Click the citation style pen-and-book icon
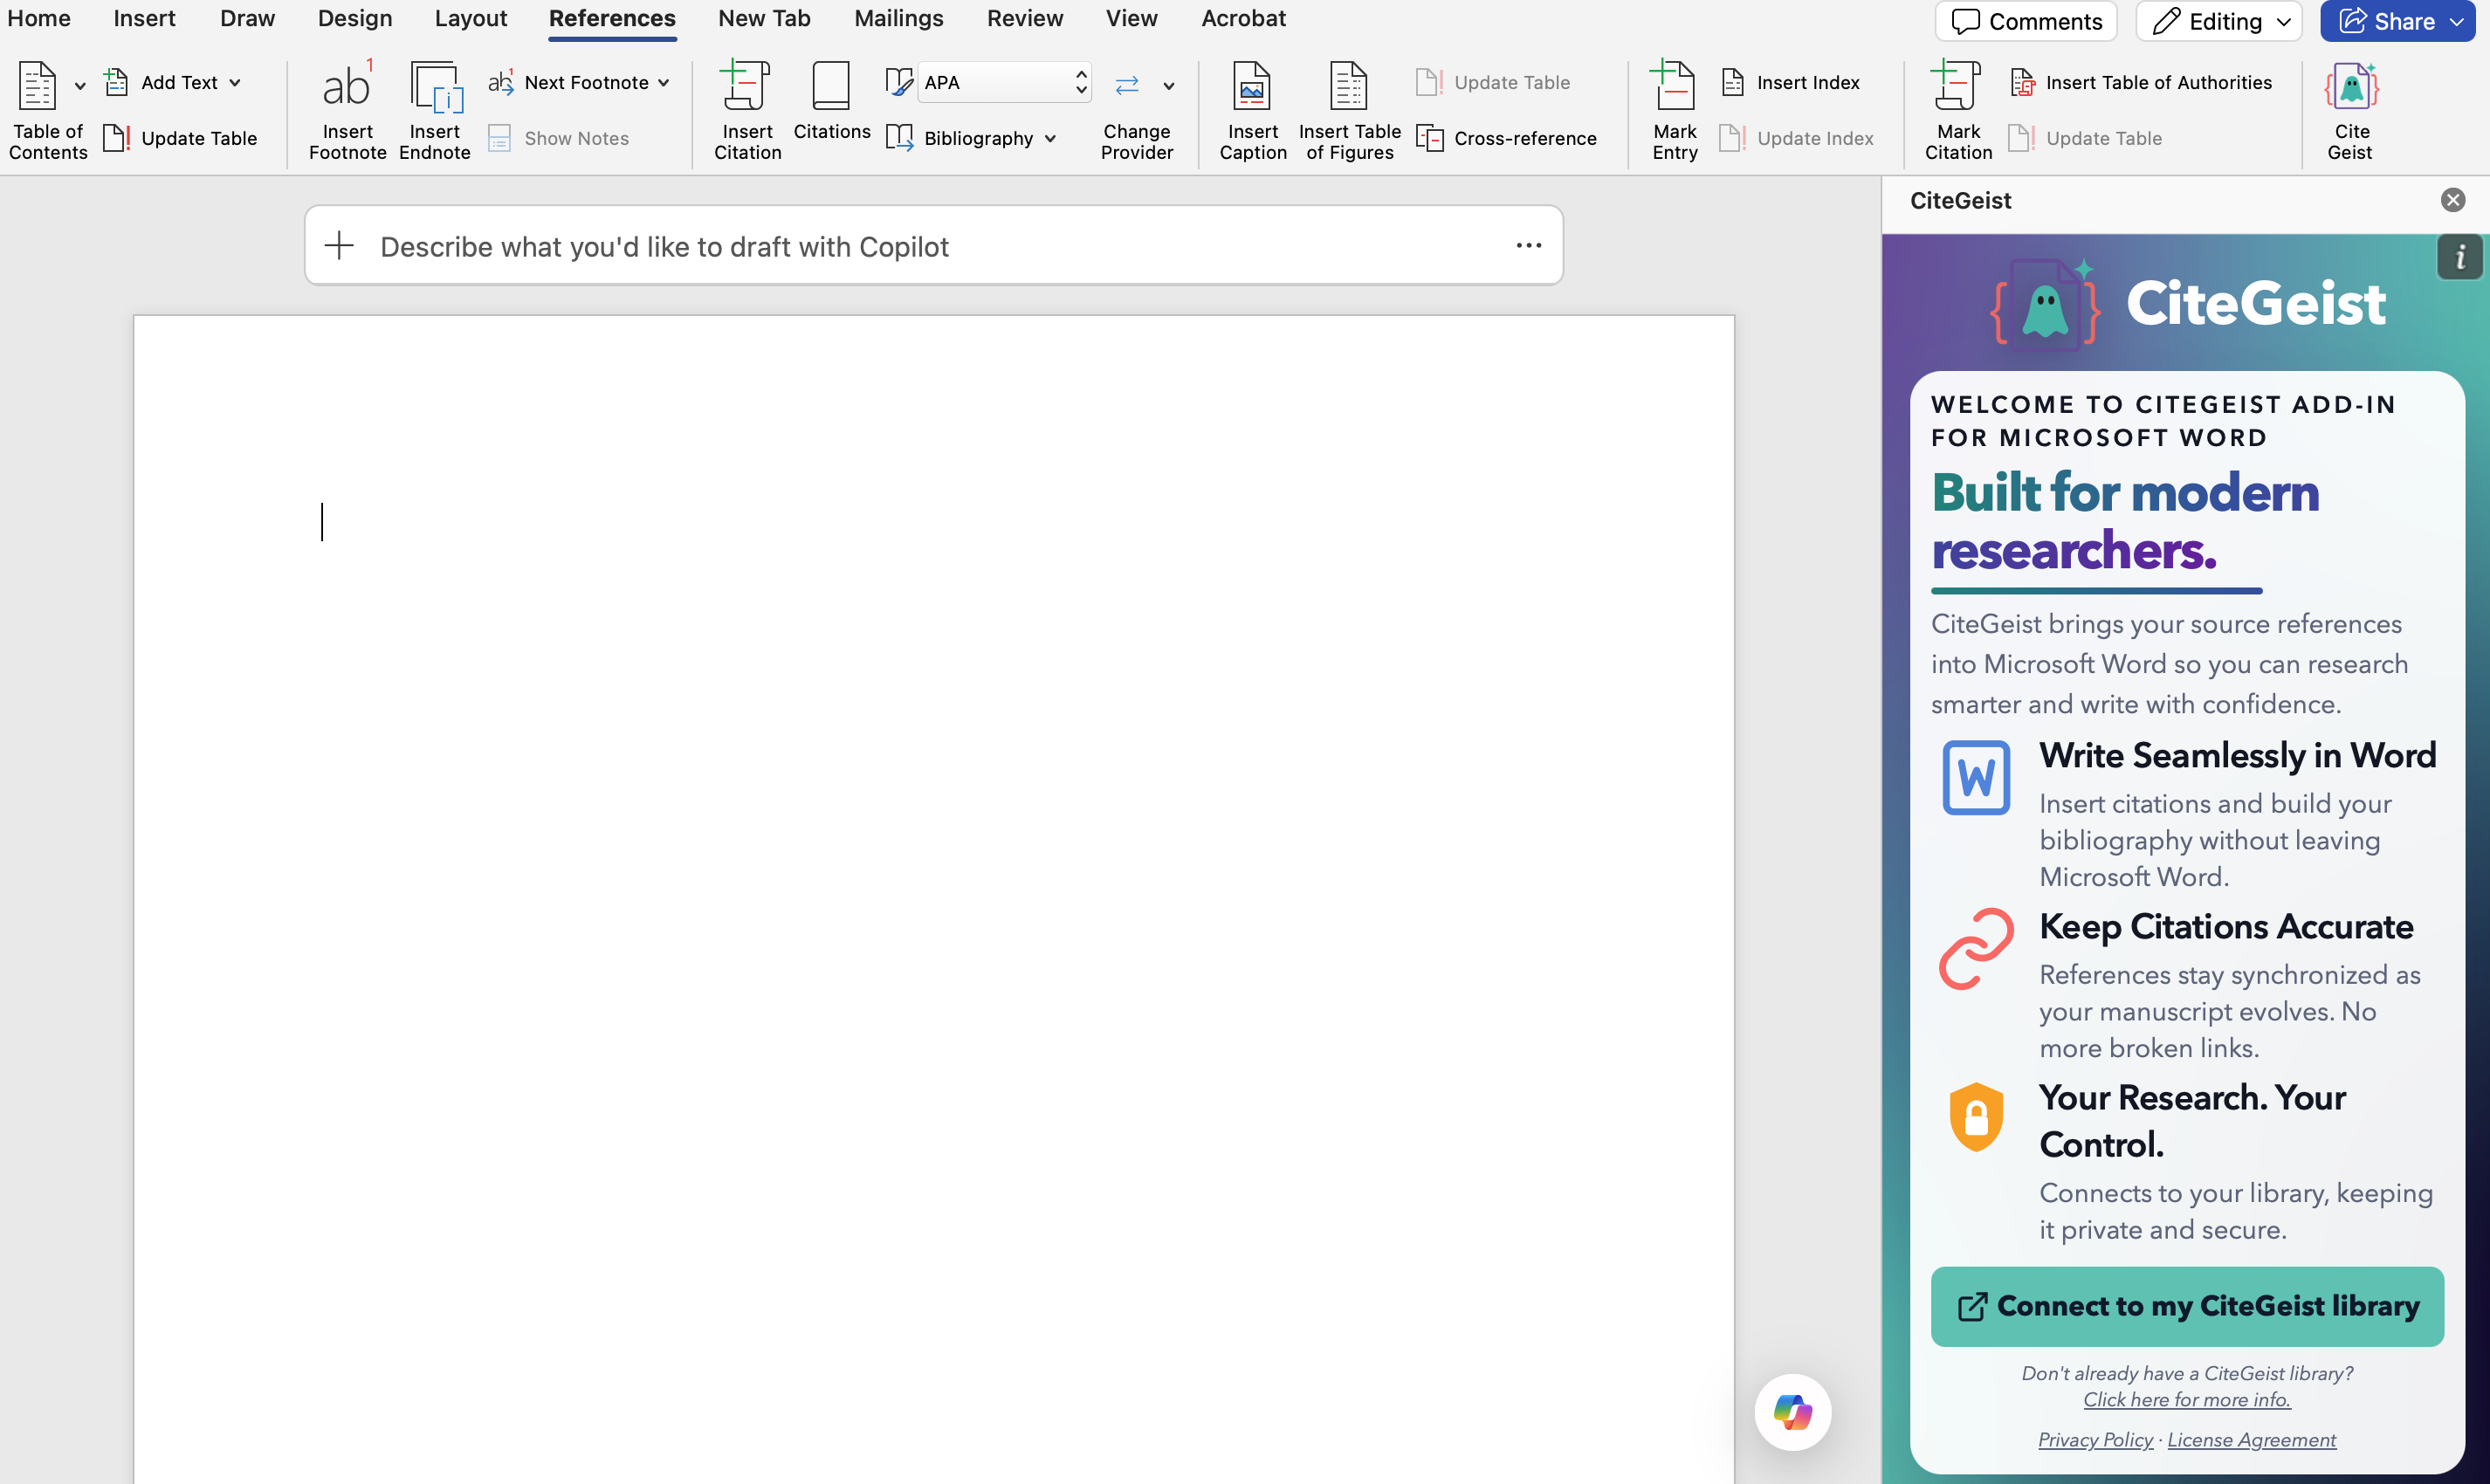Image resolution: width=2490 pixels, height=1484 pixels. click(x=900, y=82)
